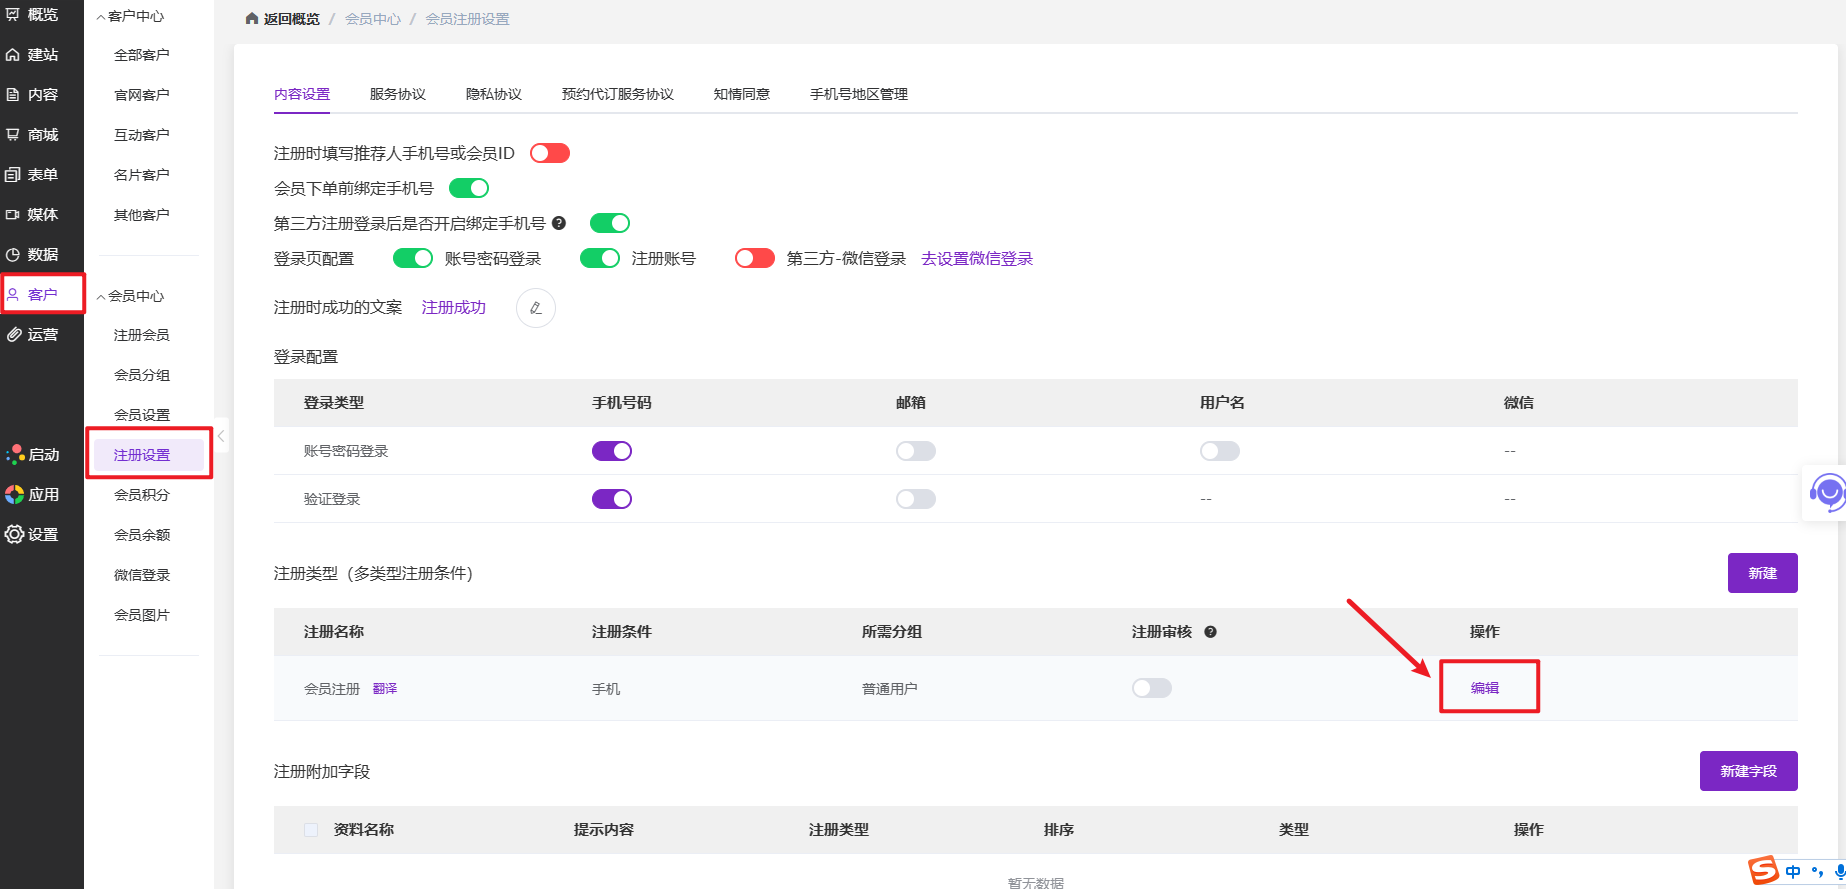The height and width of the screenshot is (889, 1846).
Task: Select the checkbox in 资料名称 header
Action: 311,830
